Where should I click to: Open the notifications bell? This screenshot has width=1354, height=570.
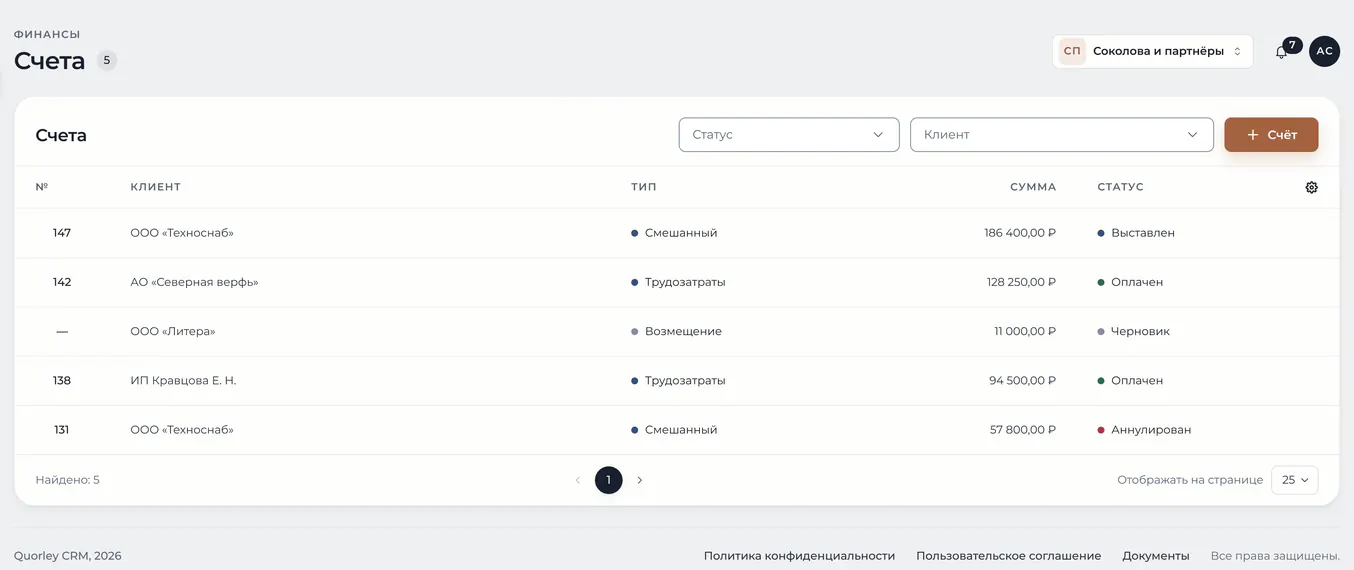1281,52
